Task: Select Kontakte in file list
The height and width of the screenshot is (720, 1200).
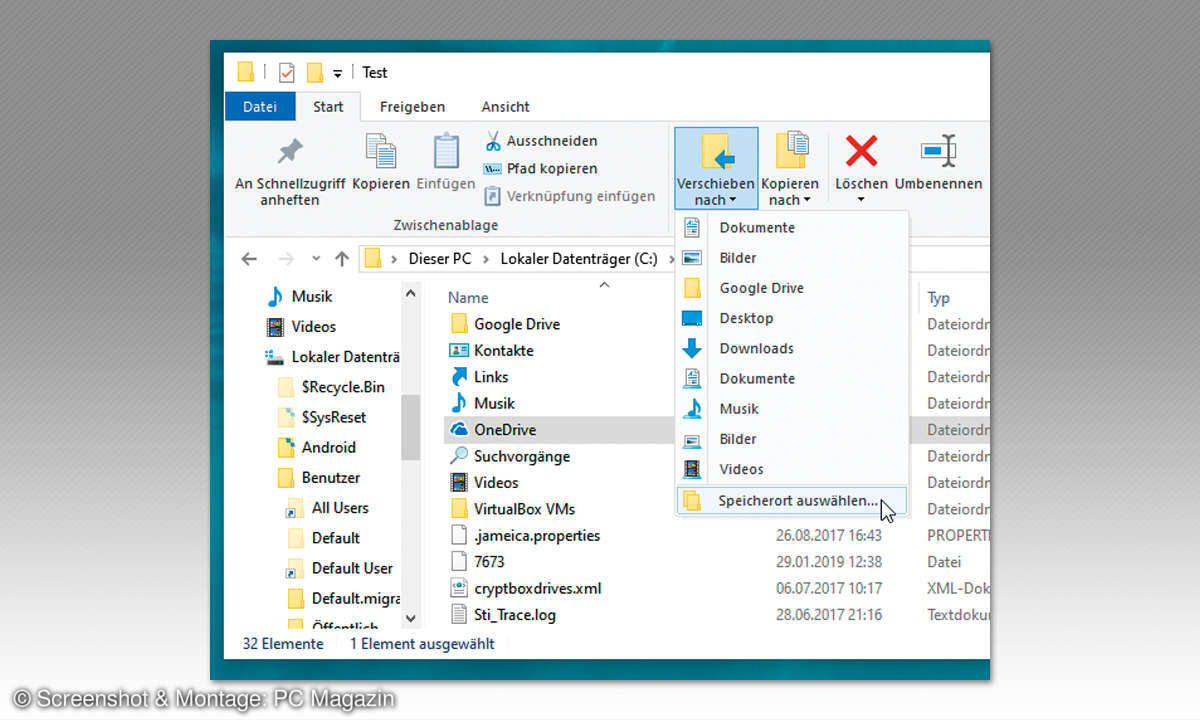Action: [x=492, y=351]
